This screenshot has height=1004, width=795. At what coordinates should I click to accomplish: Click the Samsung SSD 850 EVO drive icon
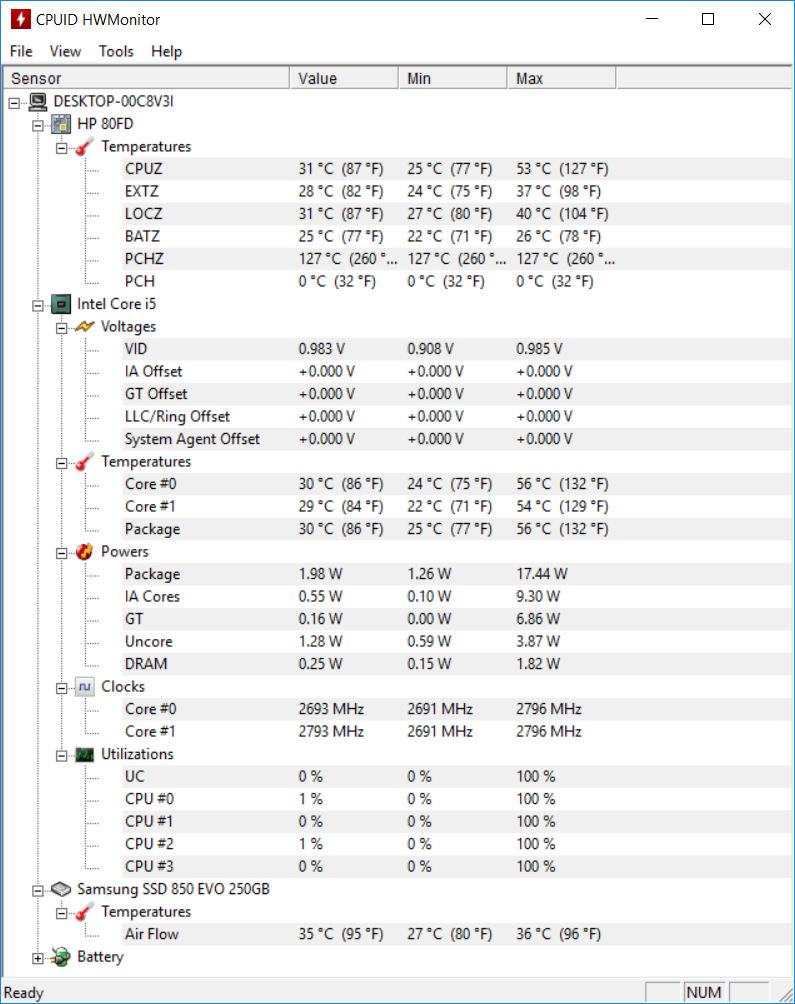(x=61, y=889)
